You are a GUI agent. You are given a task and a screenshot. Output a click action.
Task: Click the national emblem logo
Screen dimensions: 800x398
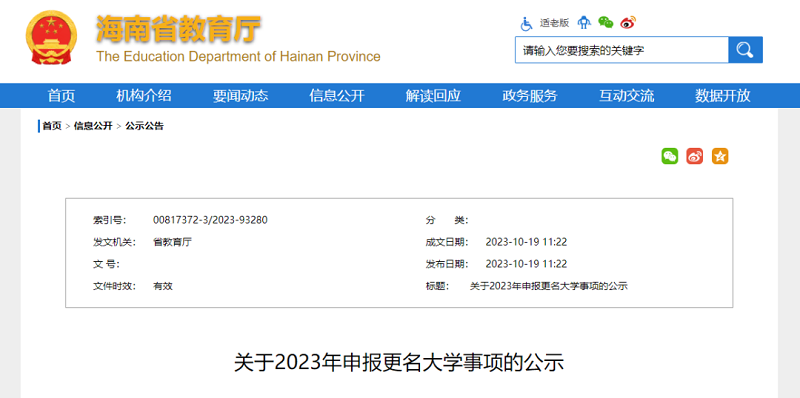[x=51, y=38]
